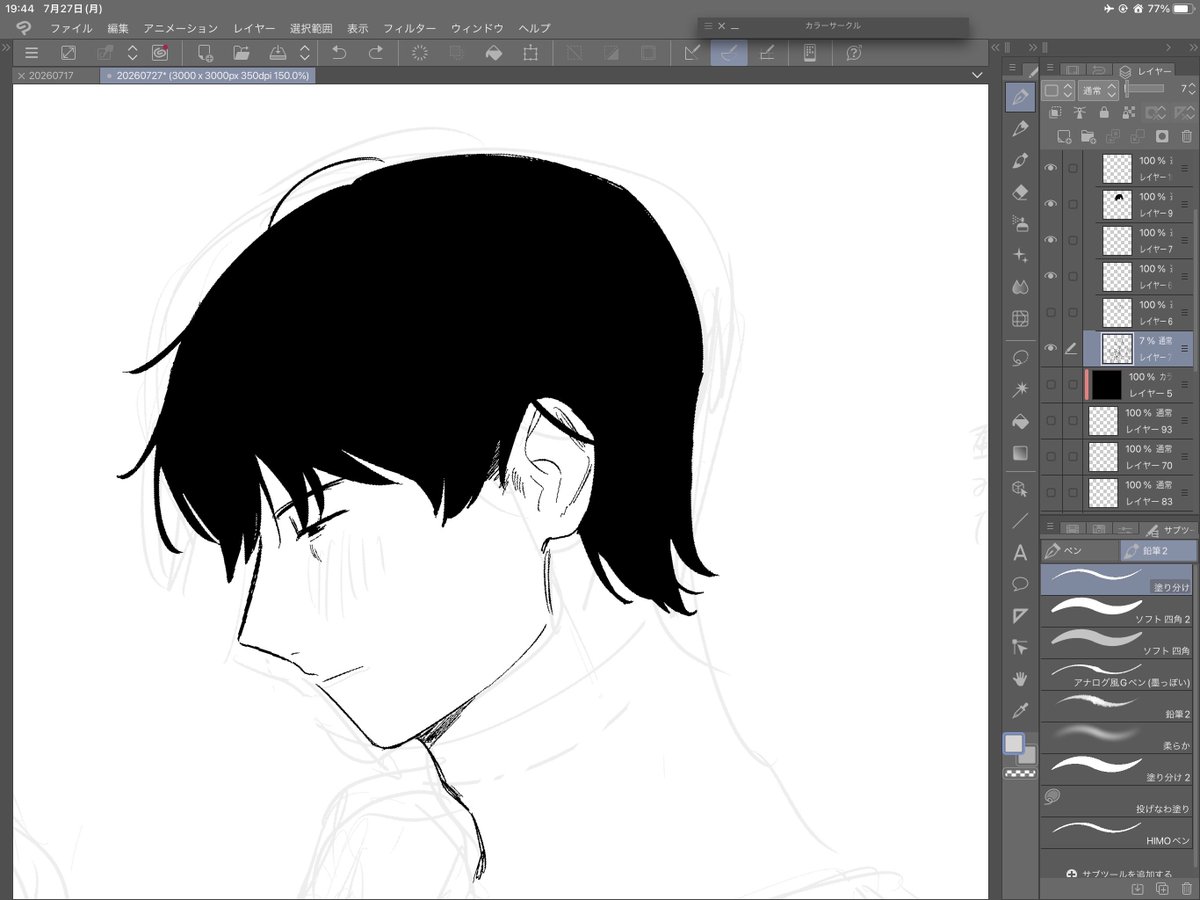Select the main drawing color swatch
Viewport: 1200px width, 900px height.
pyautogui.click(x=1015, y=745)
